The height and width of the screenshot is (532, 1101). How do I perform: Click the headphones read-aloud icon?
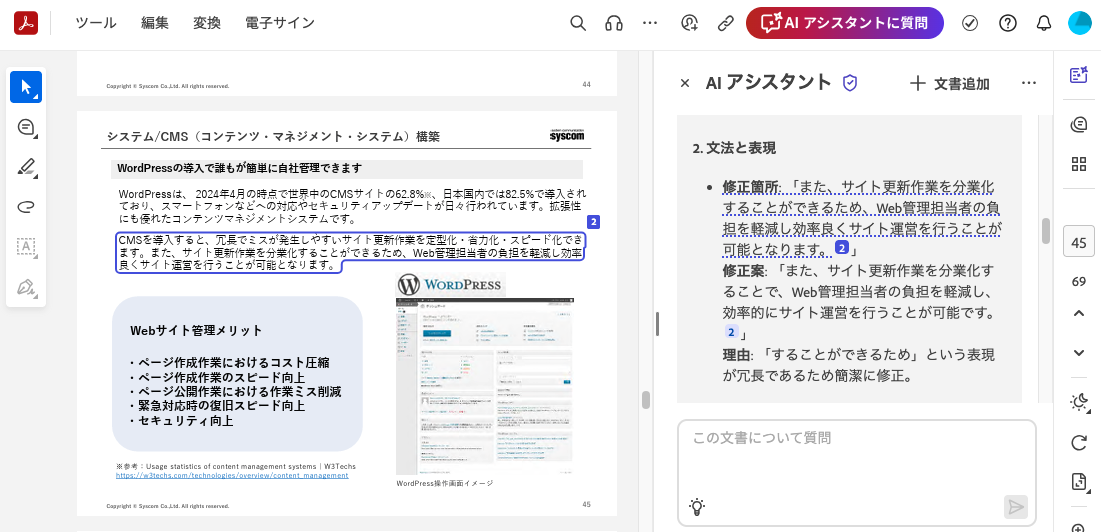click(x=614, y=23)
